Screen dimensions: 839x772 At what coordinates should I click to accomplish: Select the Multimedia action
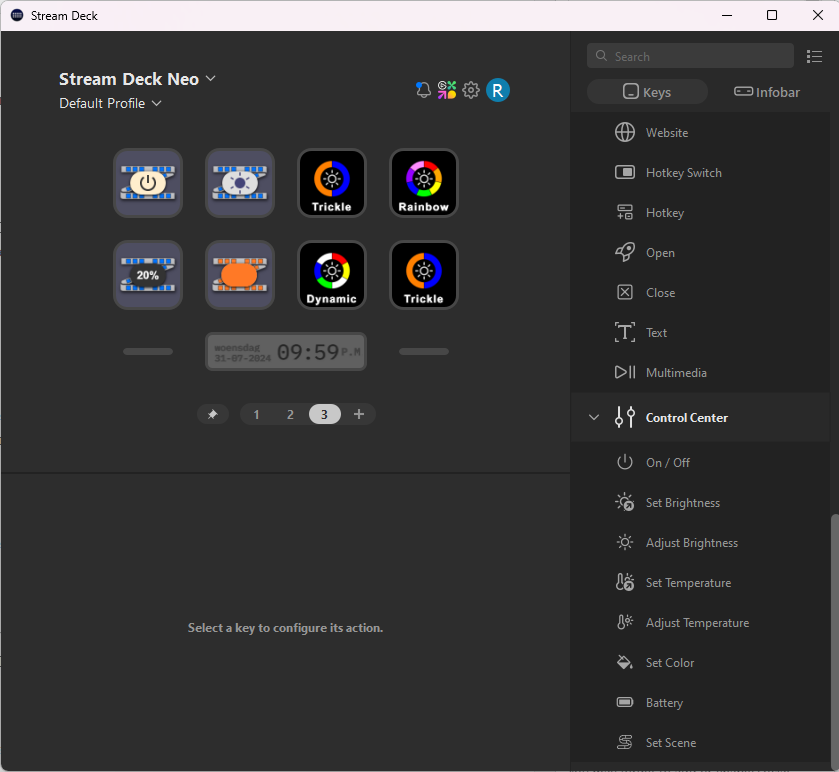click(700, 373)
